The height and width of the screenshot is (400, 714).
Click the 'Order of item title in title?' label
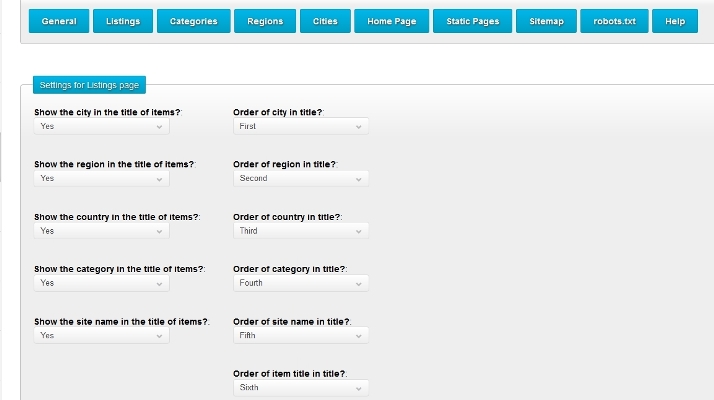[289, 374]
